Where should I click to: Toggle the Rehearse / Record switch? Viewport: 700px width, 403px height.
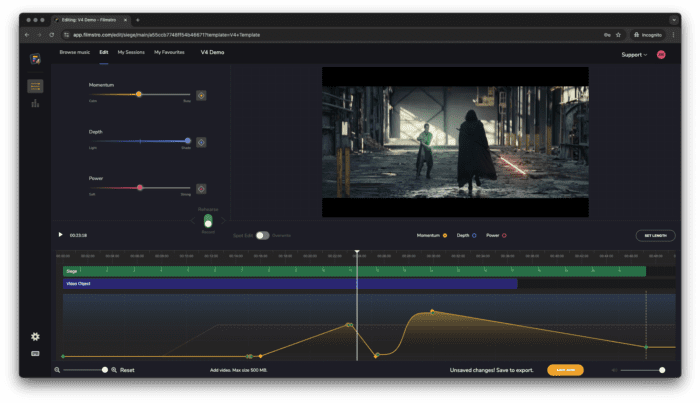pyautogui.click(x=208, y=221)
